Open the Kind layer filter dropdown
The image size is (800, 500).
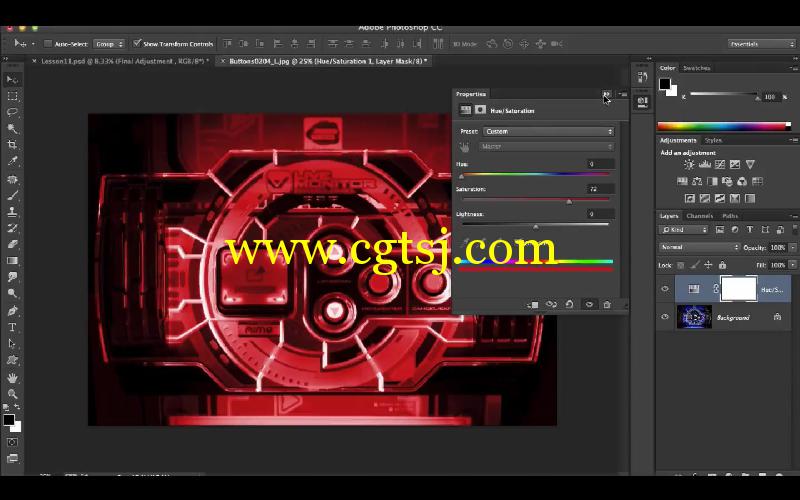[684, 230]
